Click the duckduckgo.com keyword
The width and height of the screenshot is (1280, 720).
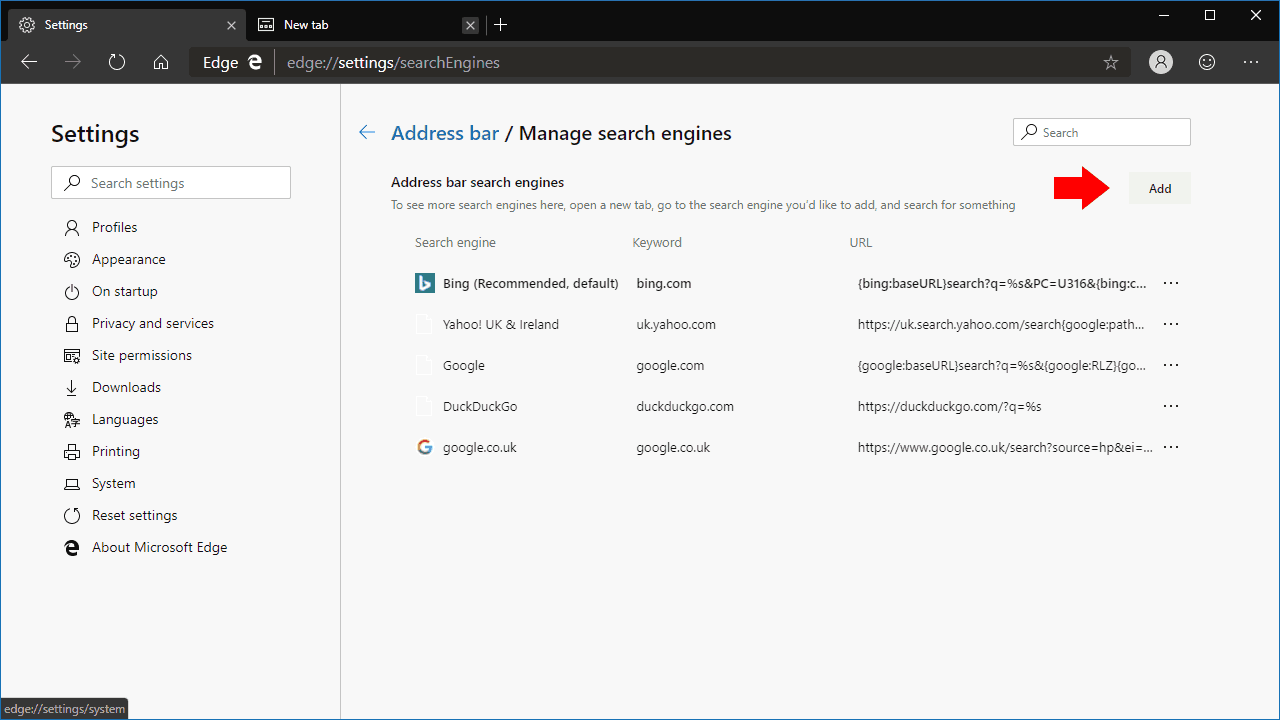(685, 406)
